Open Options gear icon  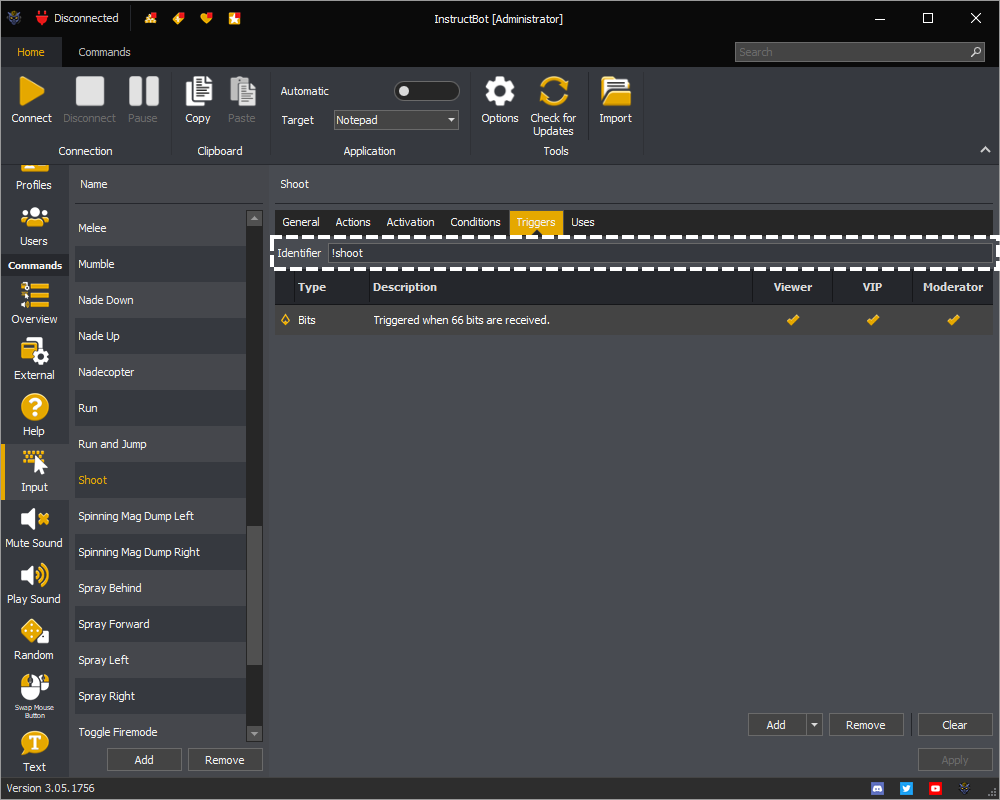[x=500, y=91]
